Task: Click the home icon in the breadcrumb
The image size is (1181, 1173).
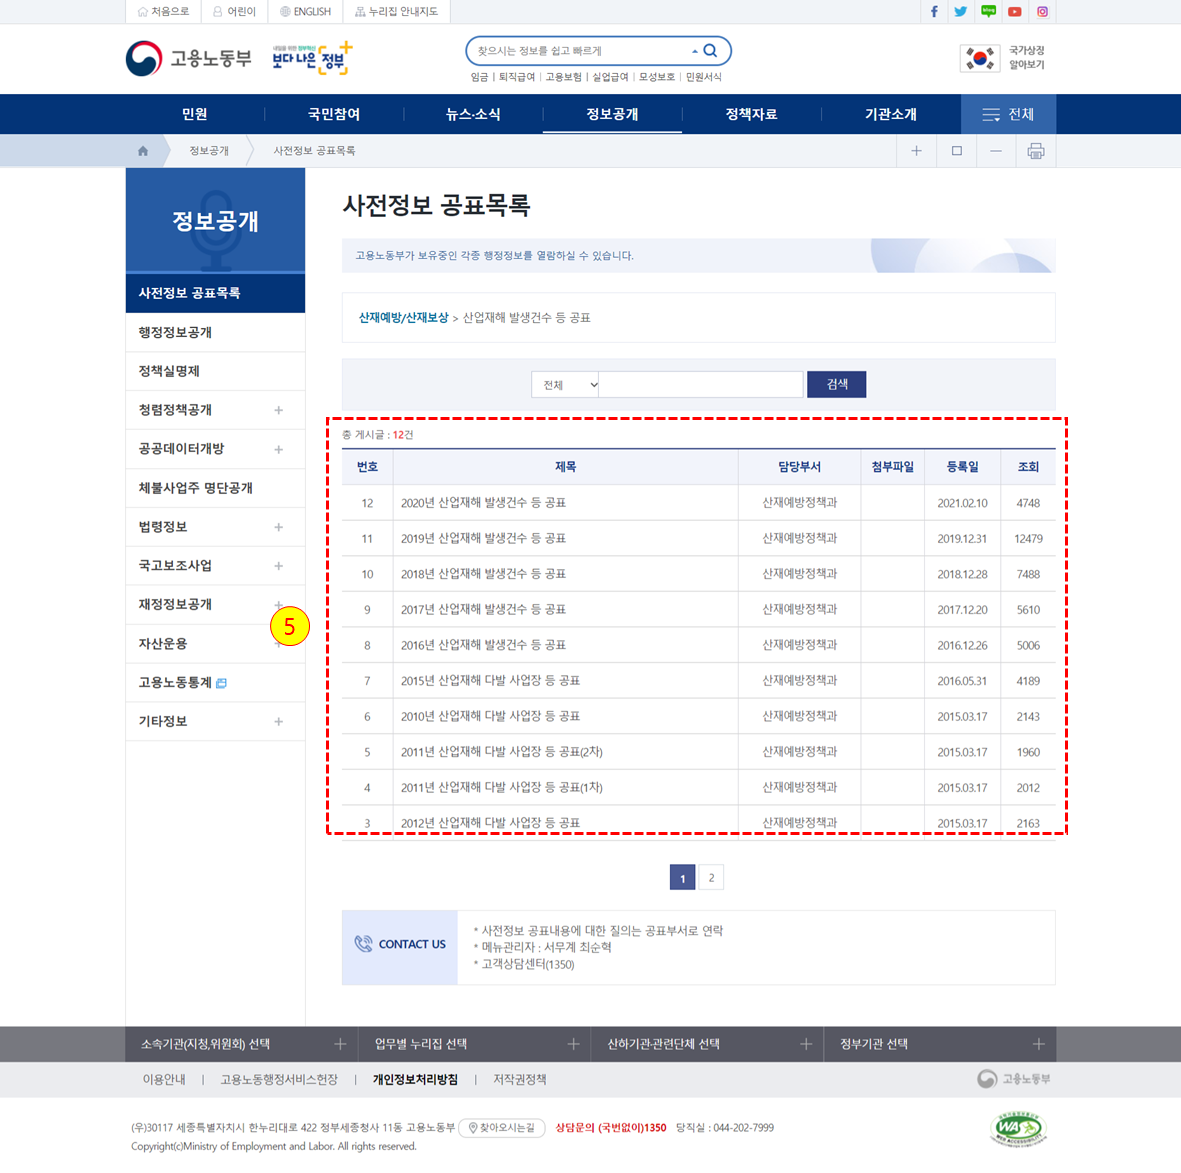Action: (x=143, y=151)
